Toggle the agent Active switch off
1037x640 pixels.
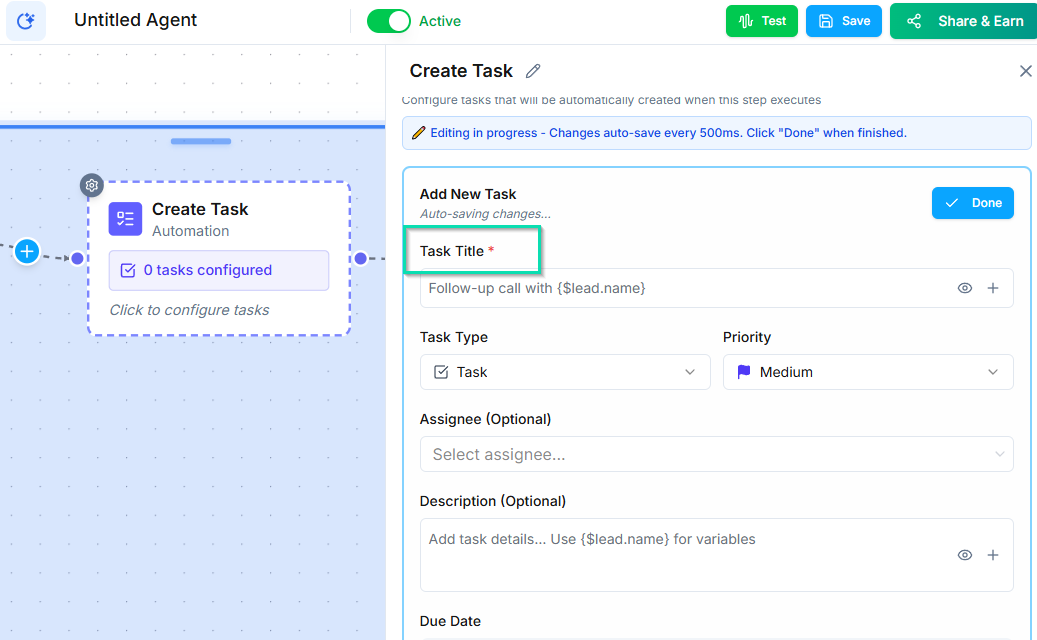389,20
